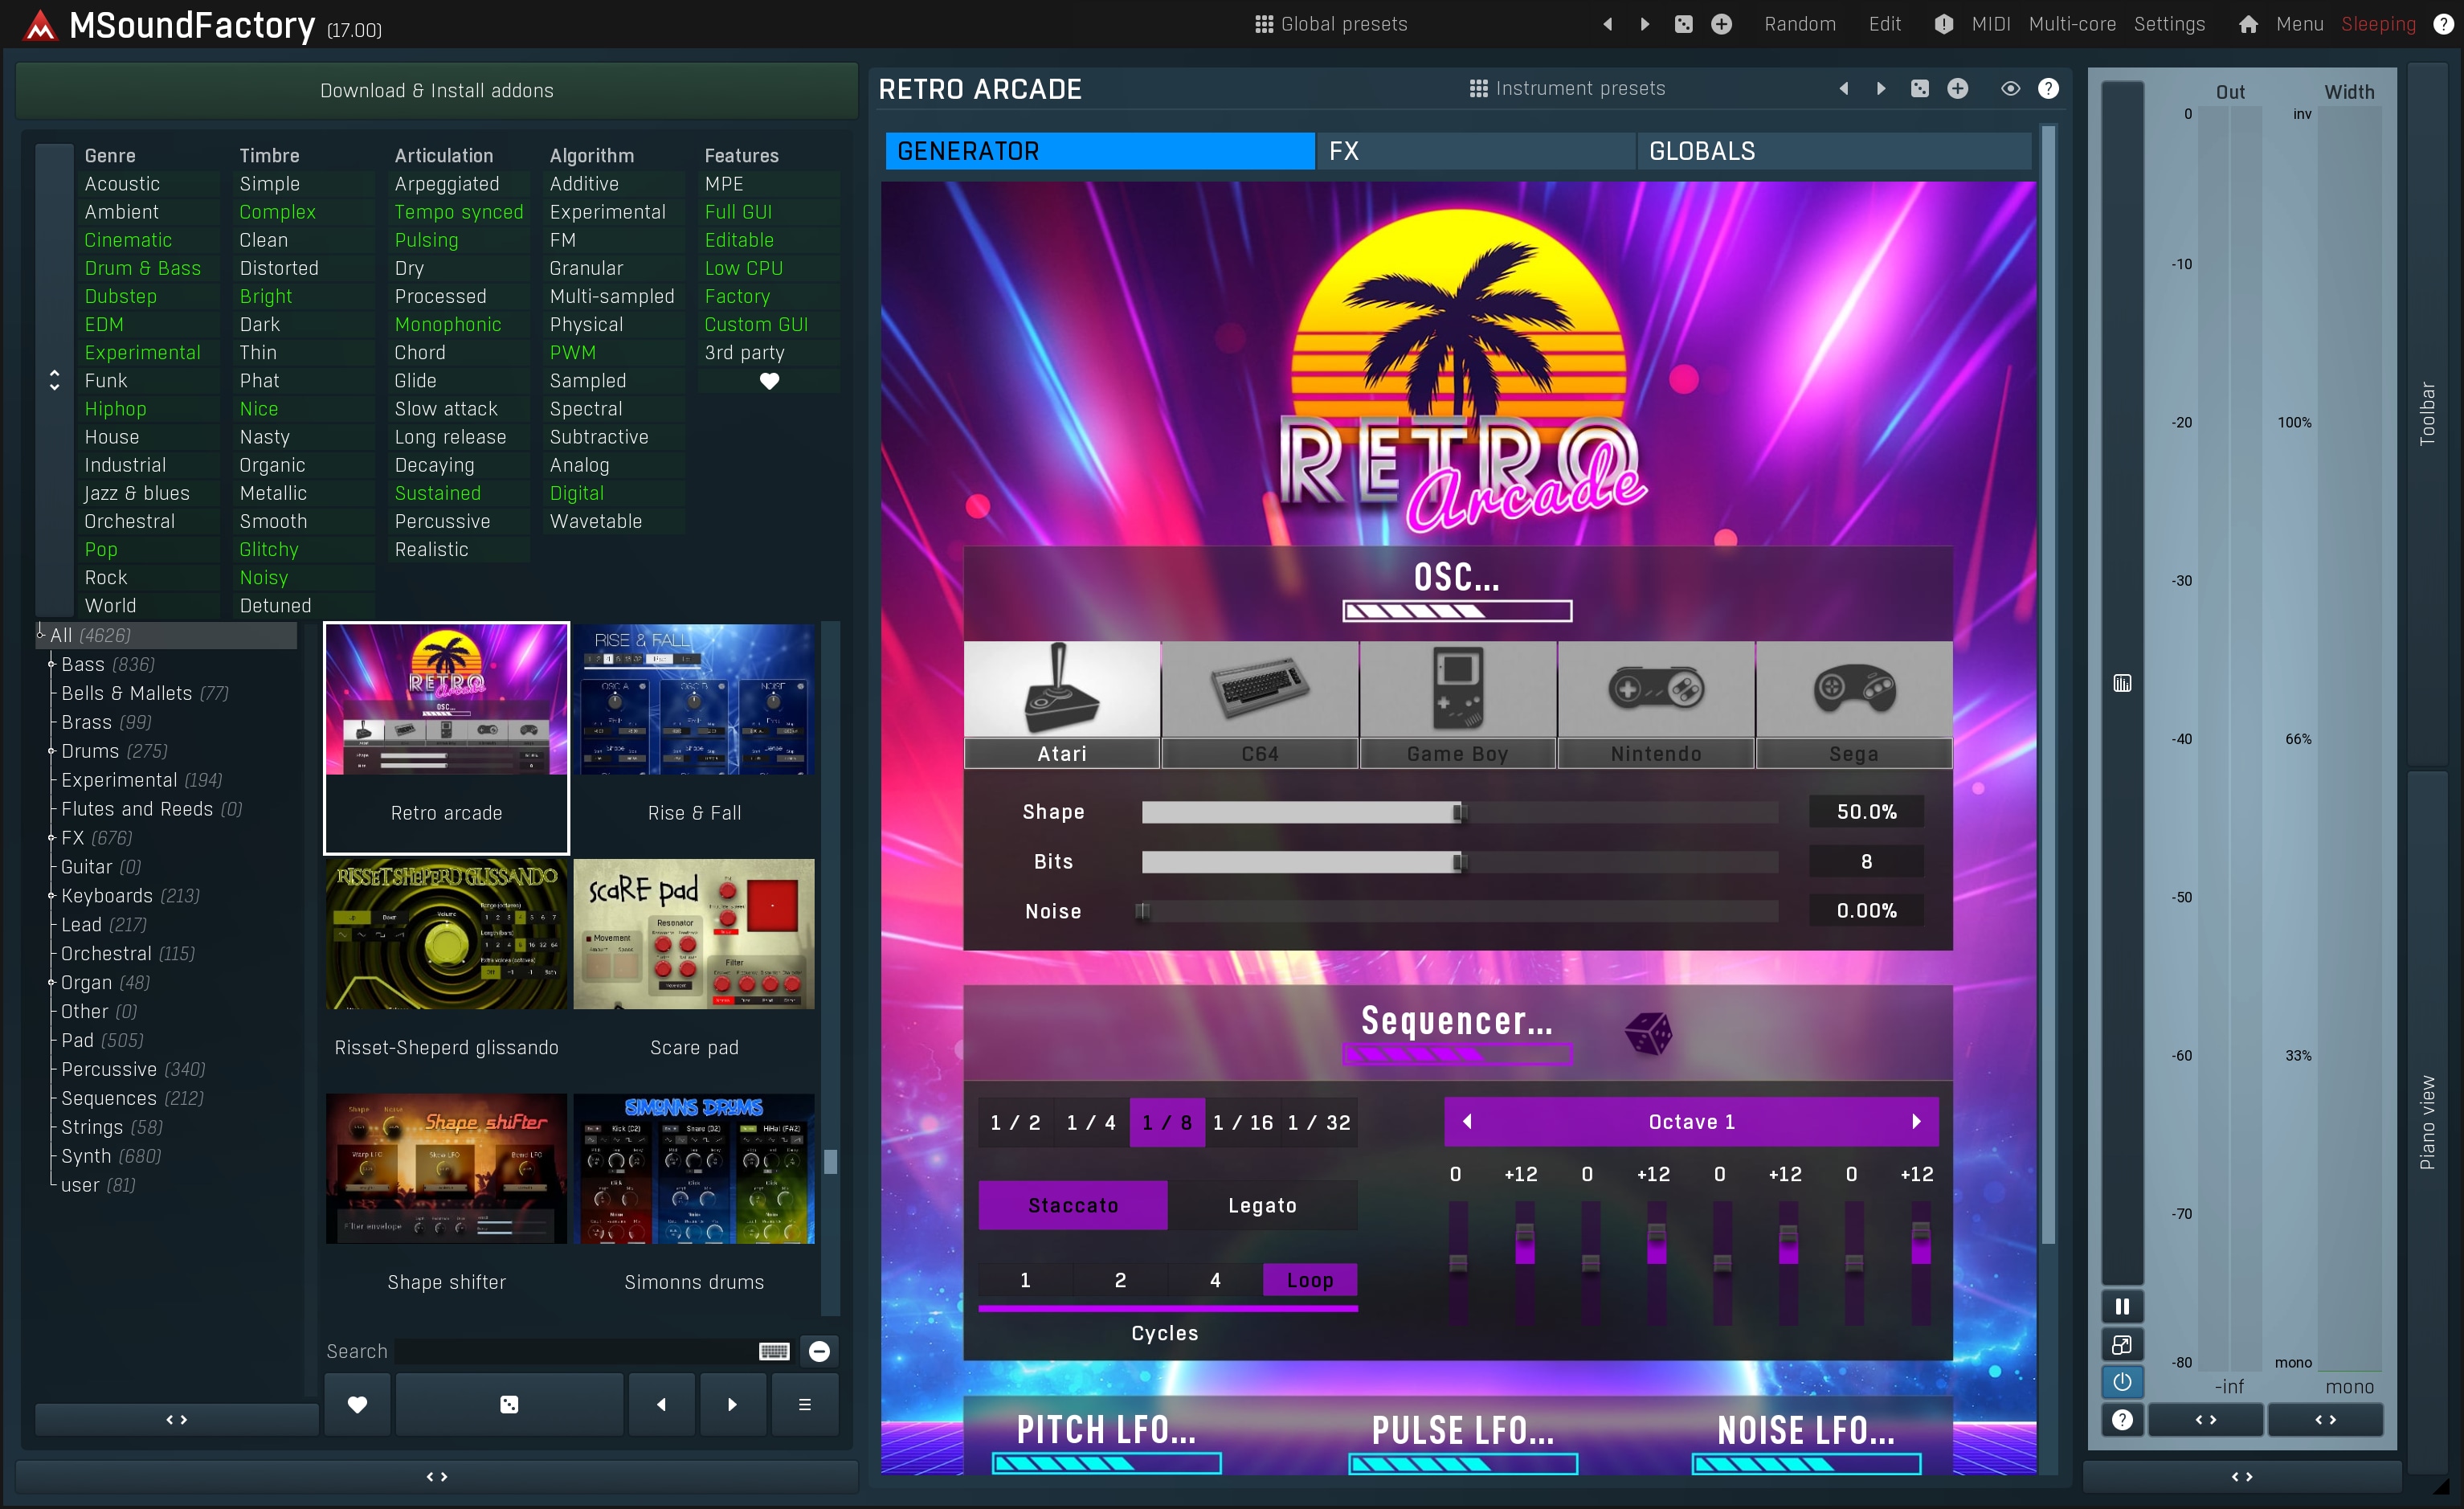
Task: Click the Random button in top bar
Action: pyautogui.click(x=1799, y=24)
